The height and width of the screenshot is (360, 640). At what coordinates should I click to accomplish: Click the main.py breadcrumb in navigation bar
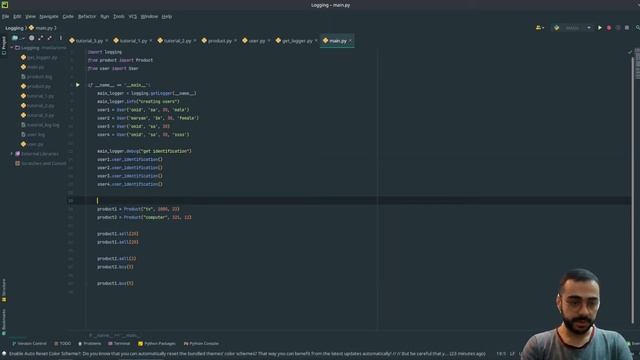click(41, 28)
